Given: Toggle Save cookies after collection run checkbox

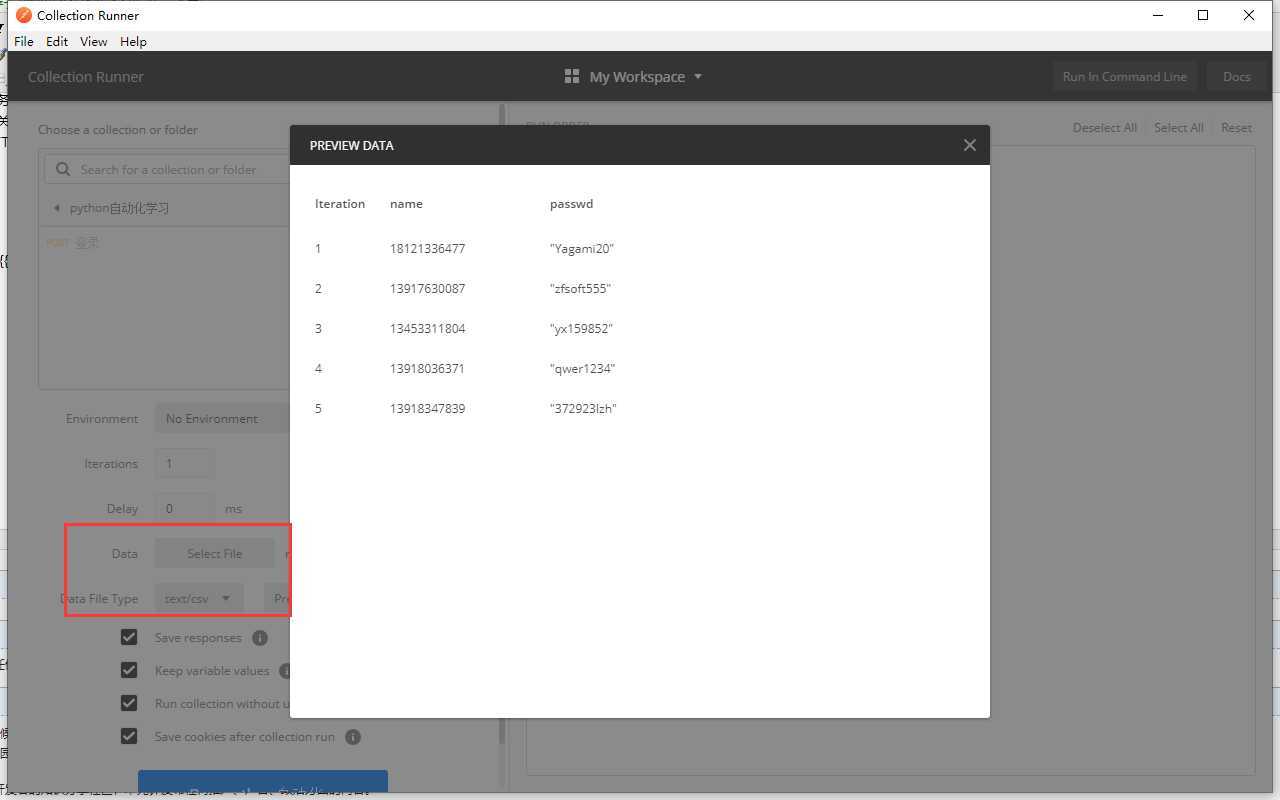Looking at the screenshot, I should coord(129,736).
